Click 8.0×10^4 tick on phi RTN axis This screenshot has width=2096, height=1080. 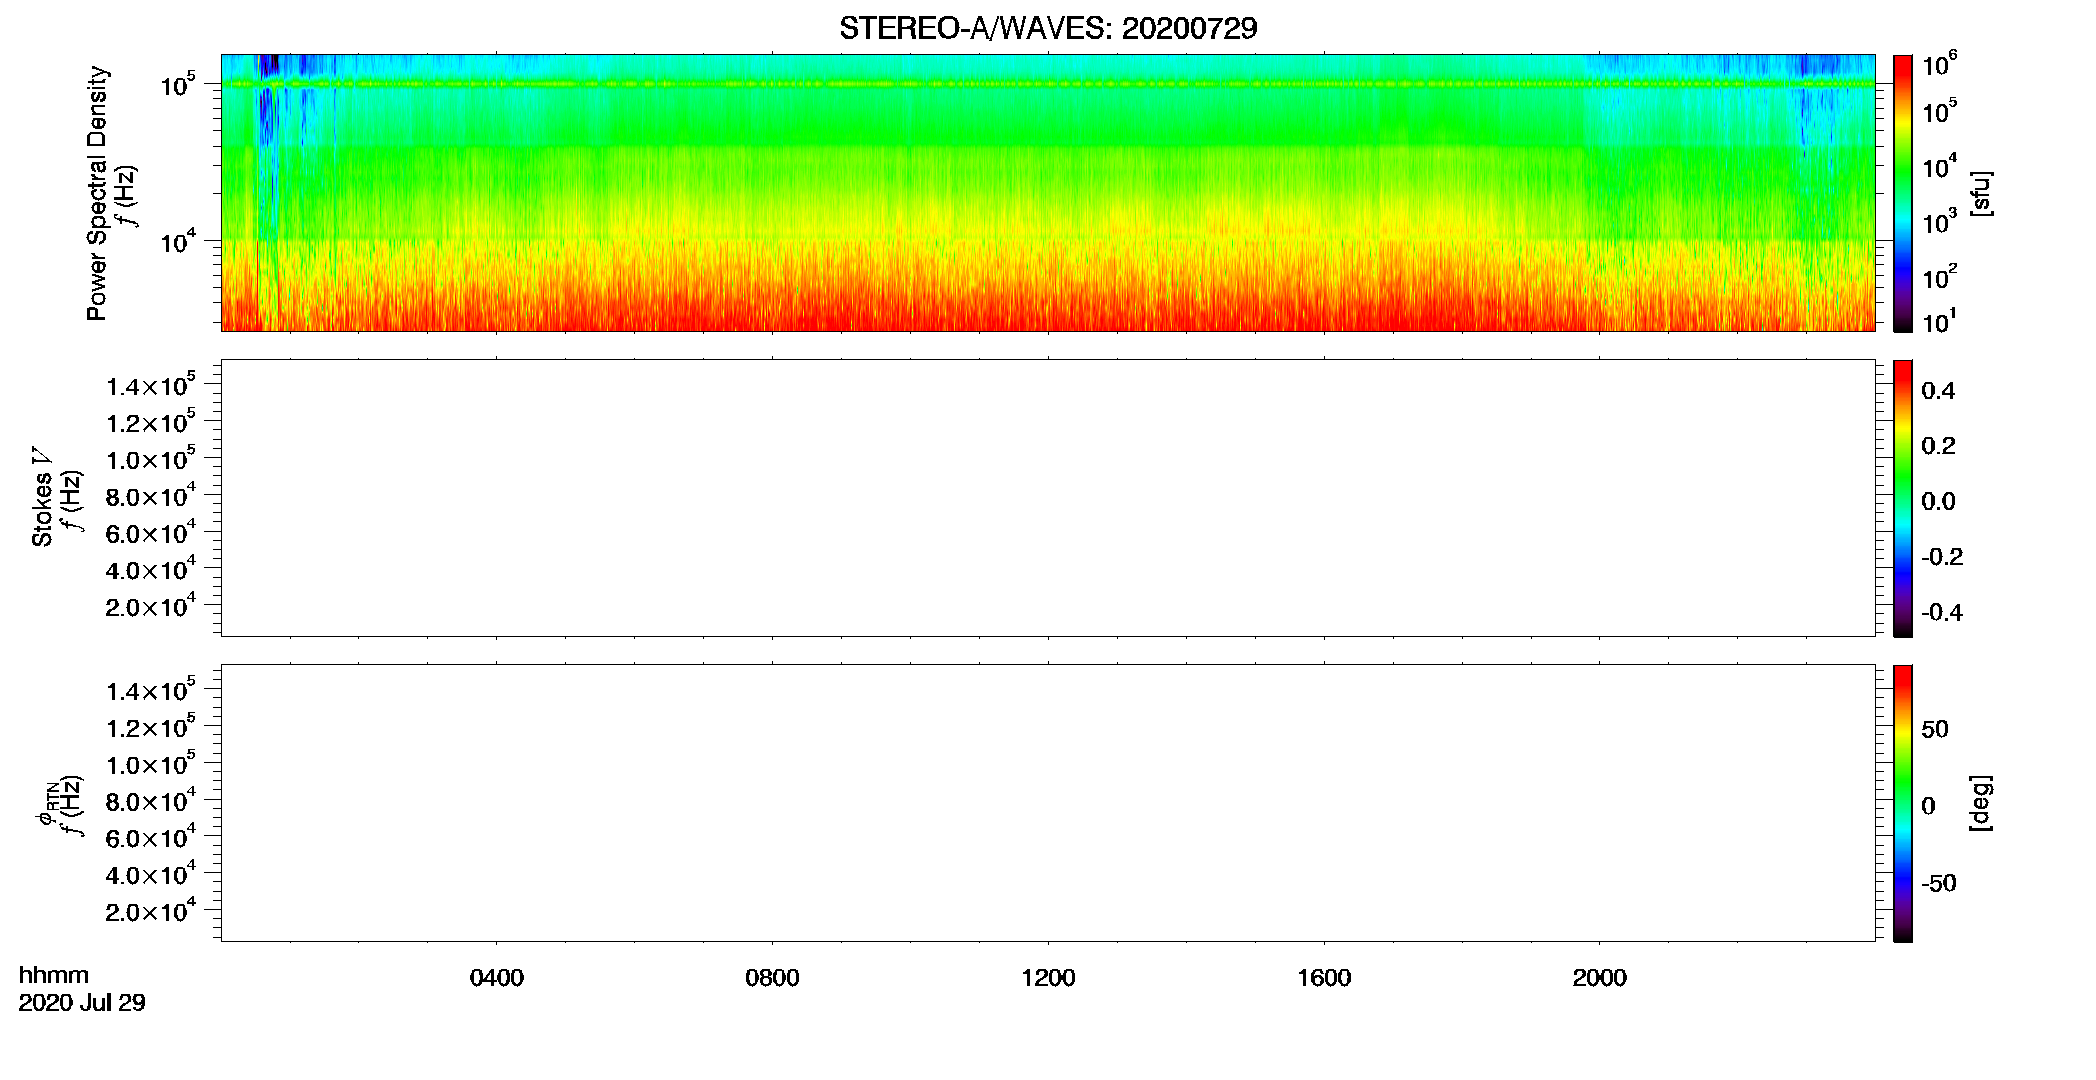tap(151, 801)
